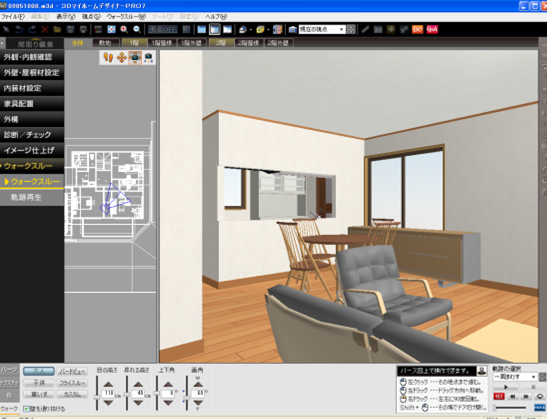Open the 軌跡の選択 path dropdown

click(515, 377)
